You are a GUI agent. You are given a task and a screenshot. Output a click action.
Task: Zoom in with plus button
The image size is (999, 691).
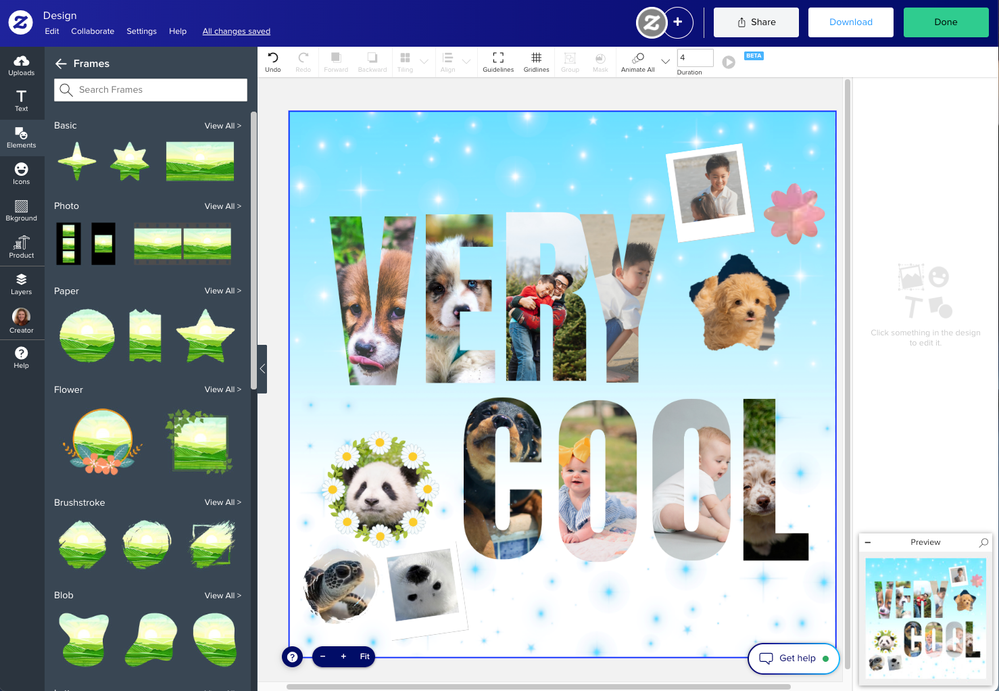click(343, 657)
